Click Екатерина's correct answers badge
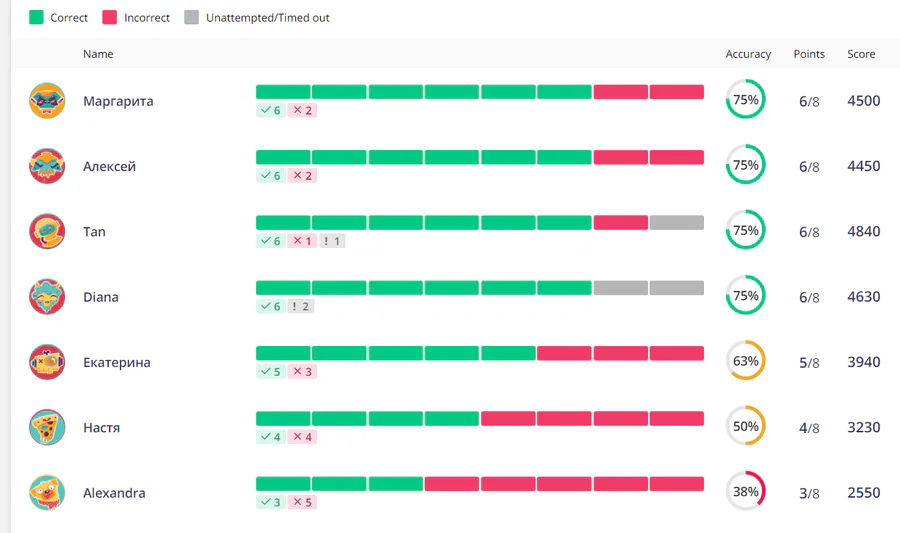This screenshot has height=533, width=900. click(270, 372)
